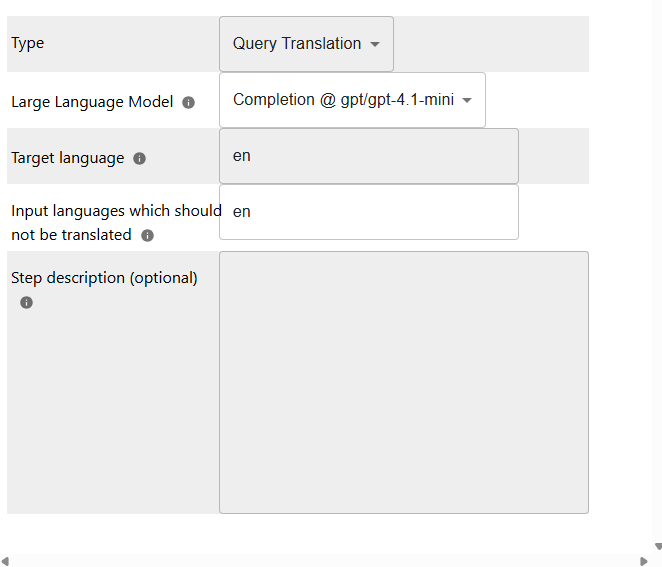Open info icon for Input languages not translated
This screenshot has height=567, width=662.
148,236
